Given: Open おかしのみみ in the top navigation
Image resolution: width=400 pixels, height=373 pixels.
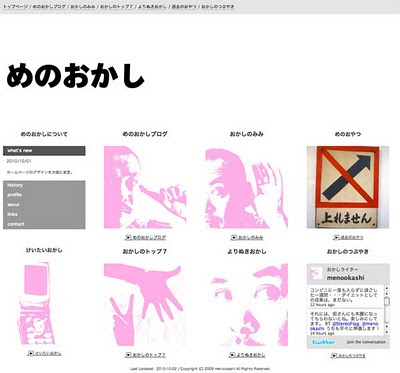Looking at the screenshot, I should click(x=83, y=6).
